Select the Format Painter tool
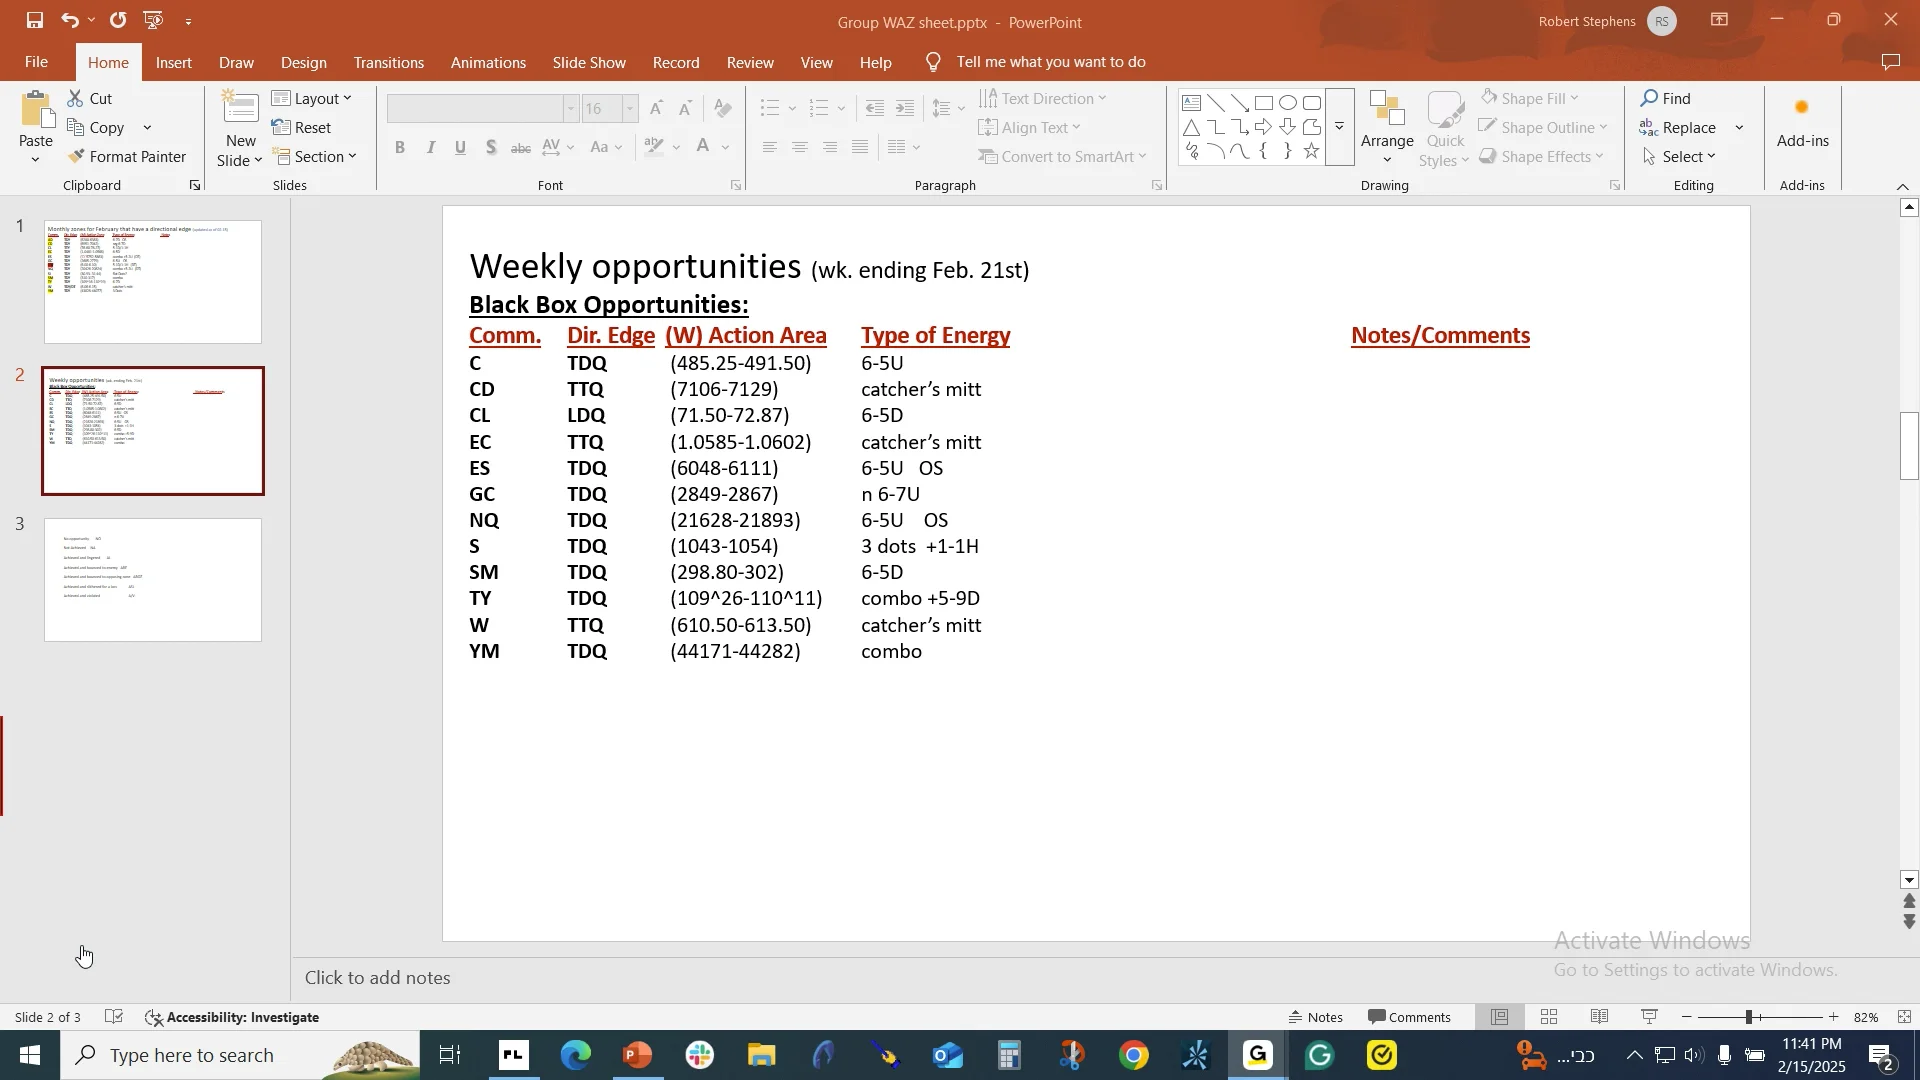 tap(127, 157)
